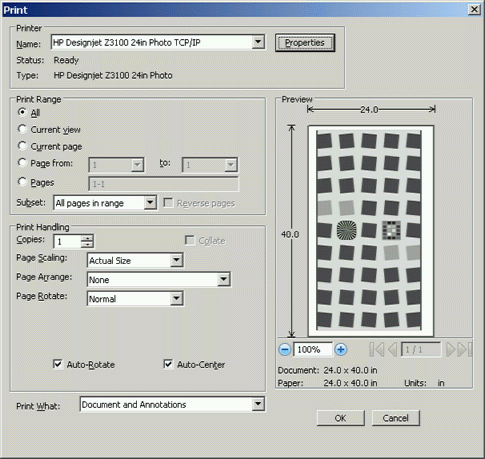Click the zoom in plus icon

[340, 350]
